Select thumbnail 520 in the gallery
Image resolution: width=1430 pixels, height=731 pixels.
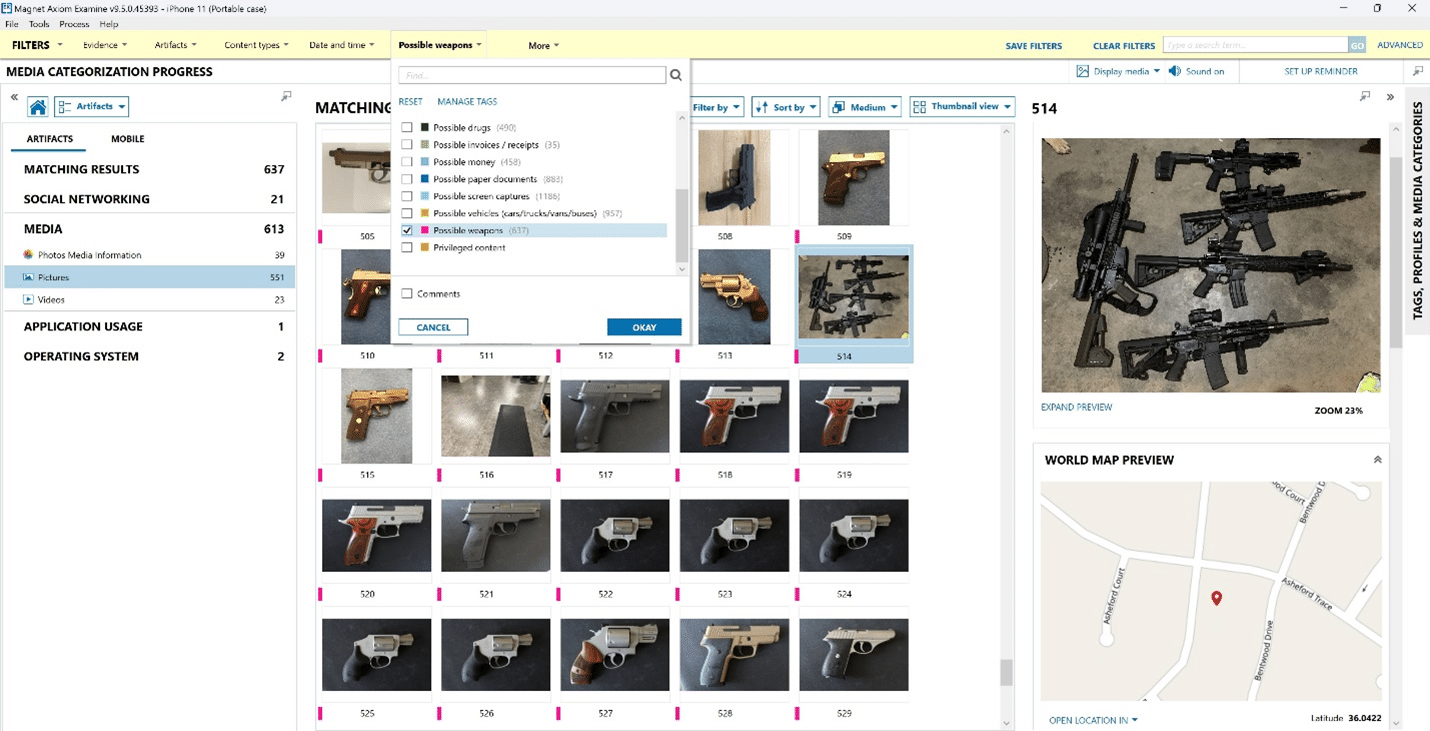(x=376, y=534)
